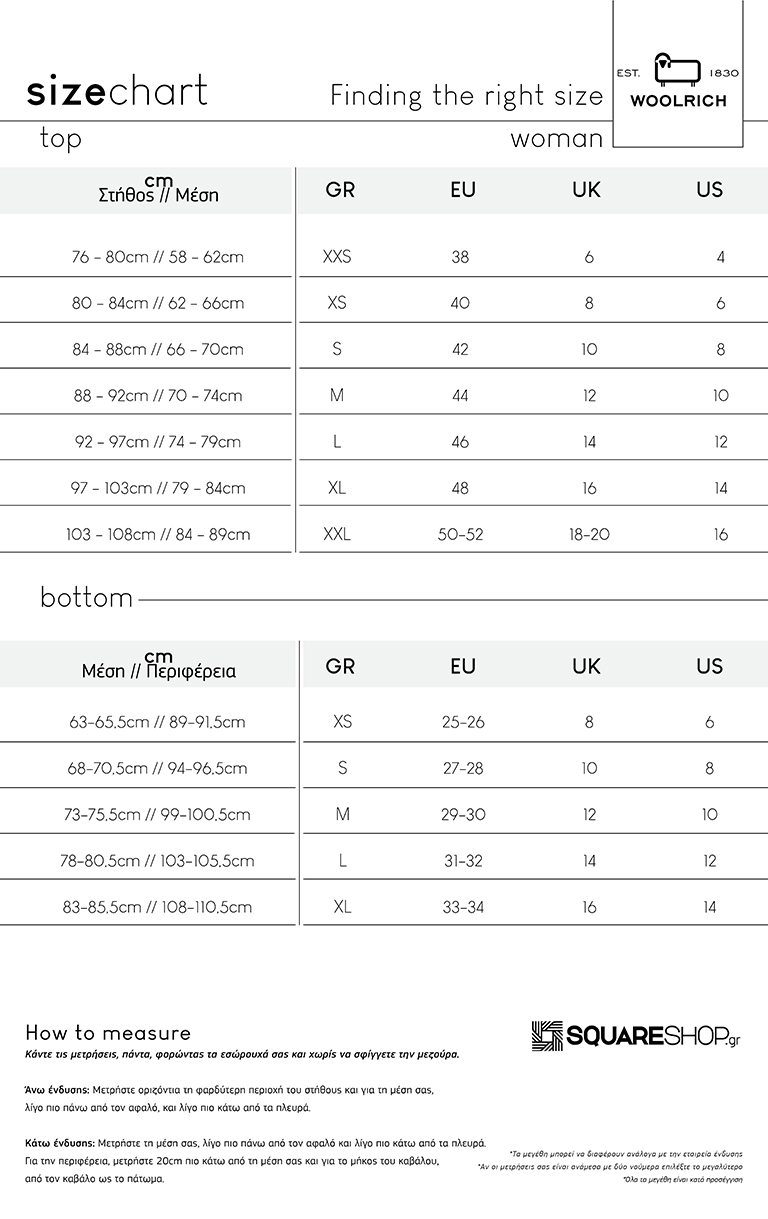Click UK size 18-20 in top table
This screenshot has height=1219, width=768.
coord(589,535)
